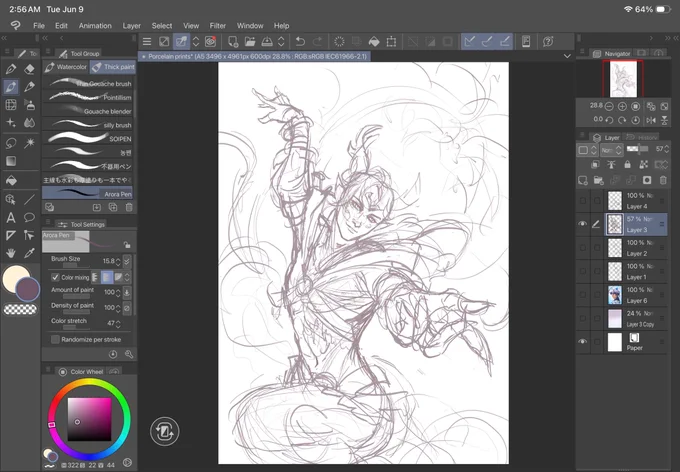Select the Brush tool in toolbox
Screen dimensions: 680x472
click(x=11, y=87)
